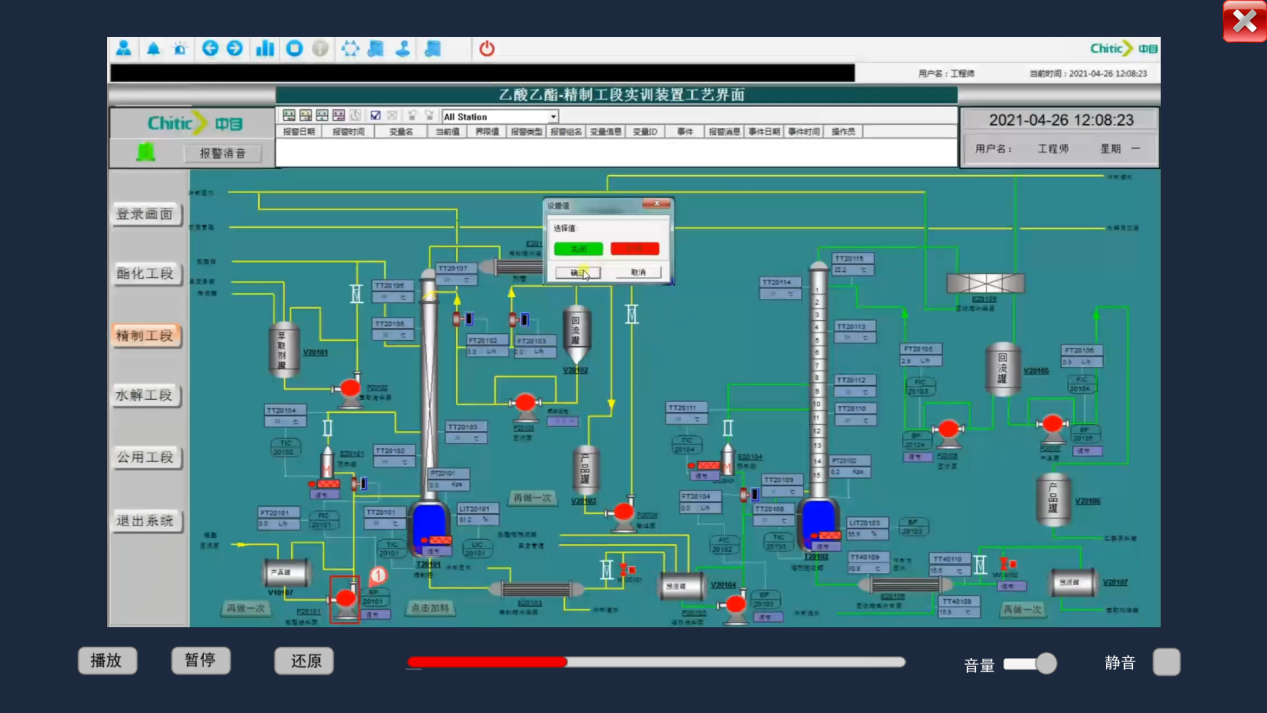
Task: Switch to 水解工段 section
Action: click(145, 396)
